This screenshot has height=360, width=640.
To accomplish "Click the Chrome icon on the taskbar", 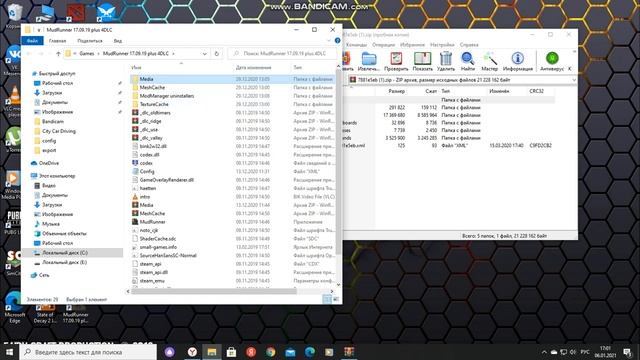I will click(x=271, y=351).
